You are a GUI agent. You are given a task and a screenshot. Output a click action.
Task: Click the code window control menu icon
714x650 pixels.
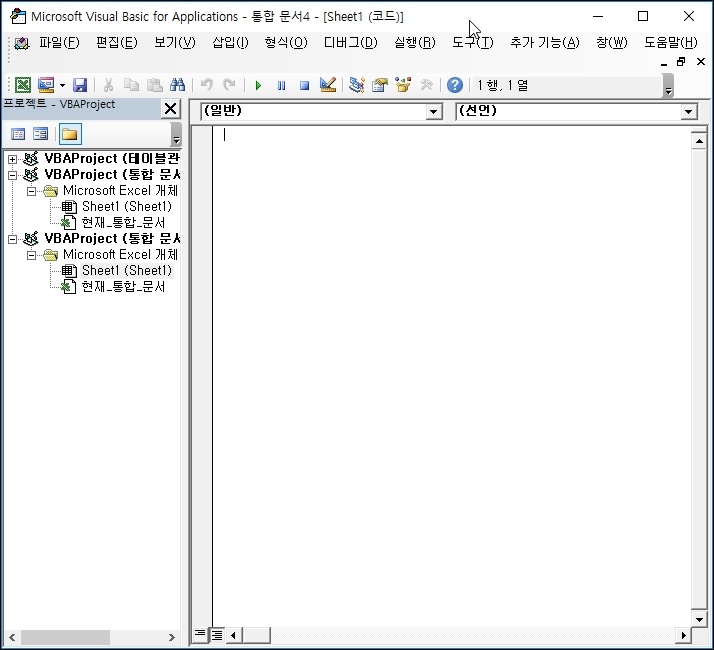[x=21, y=43]
